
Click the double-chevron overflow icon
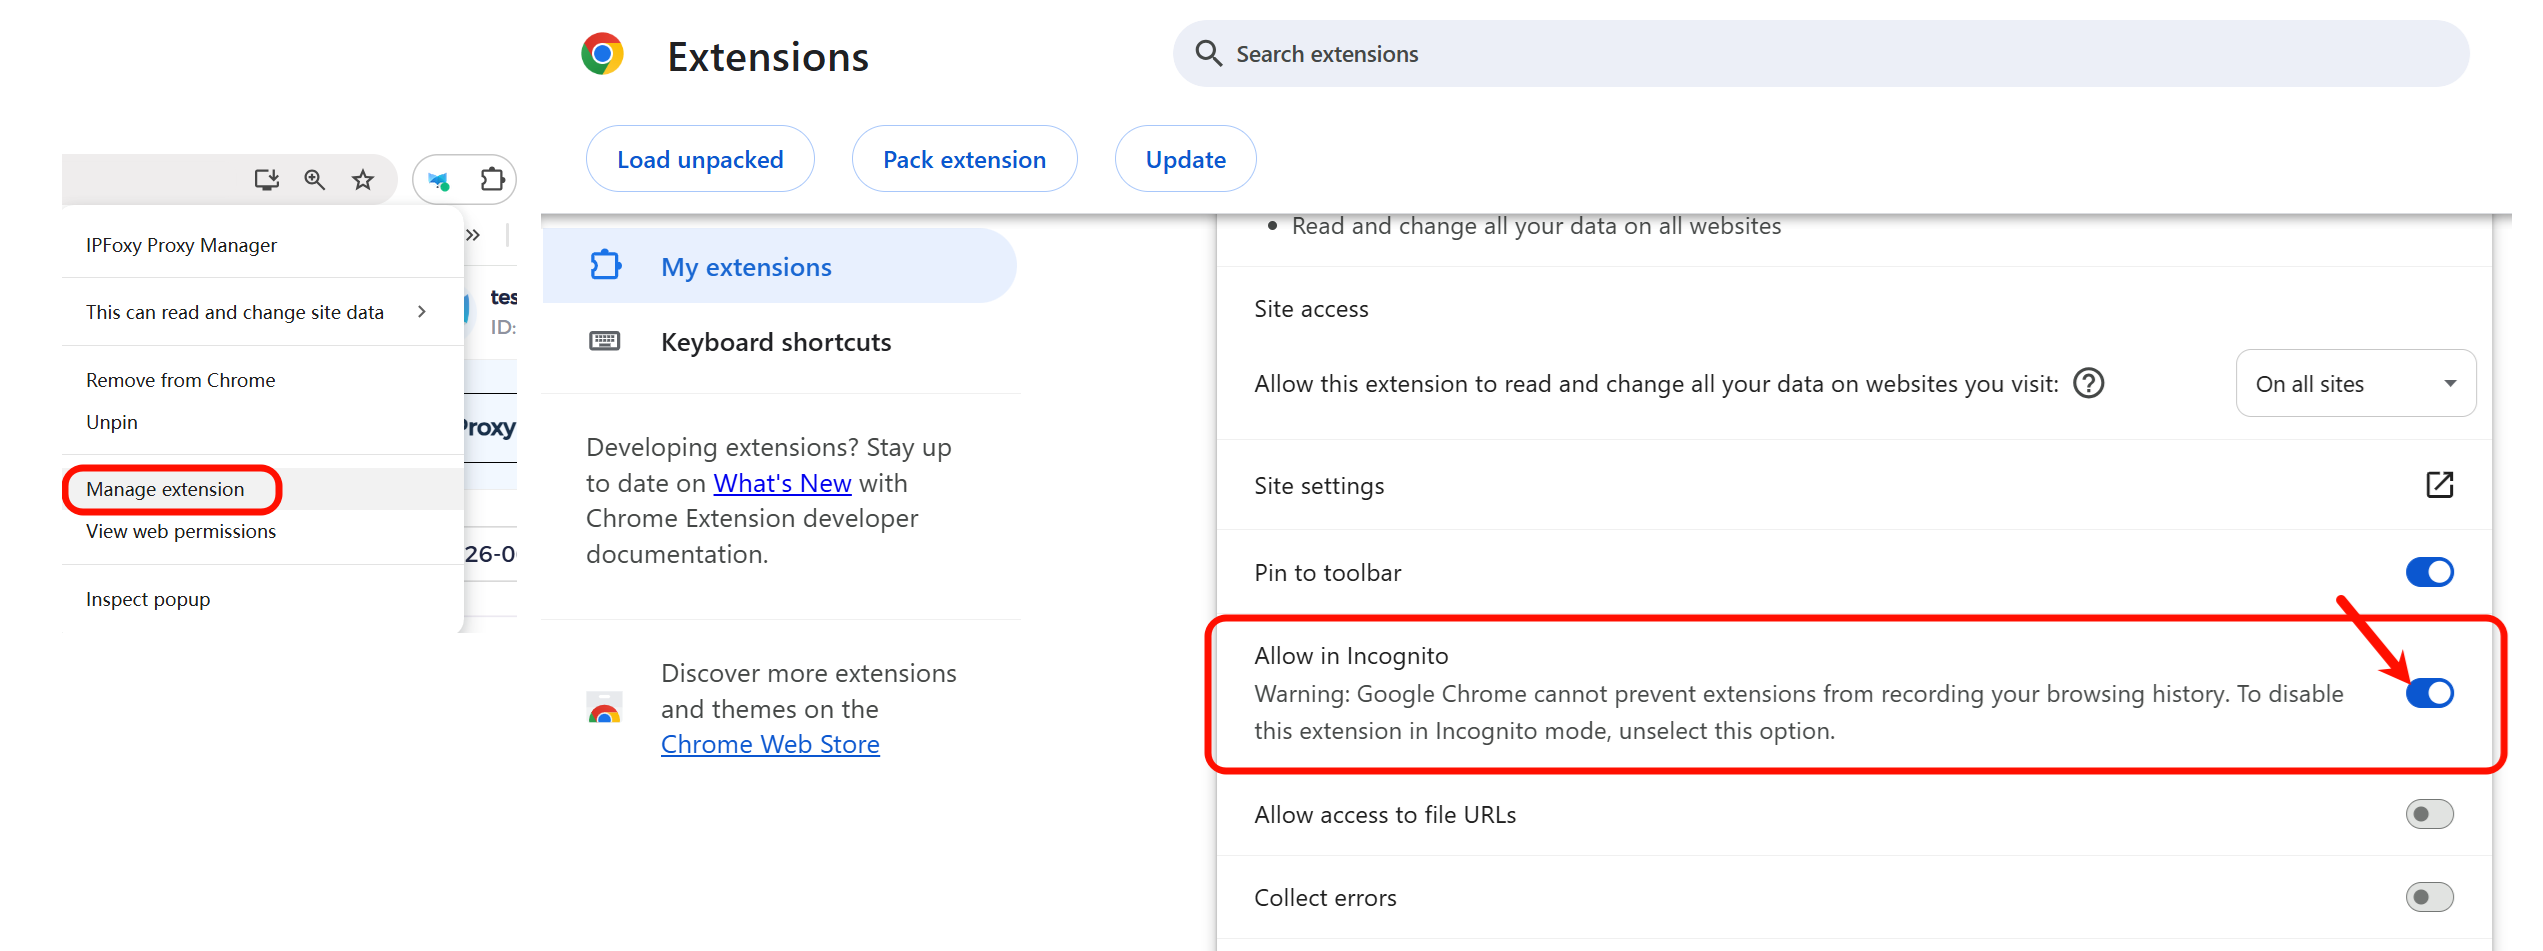click(473, 235)
